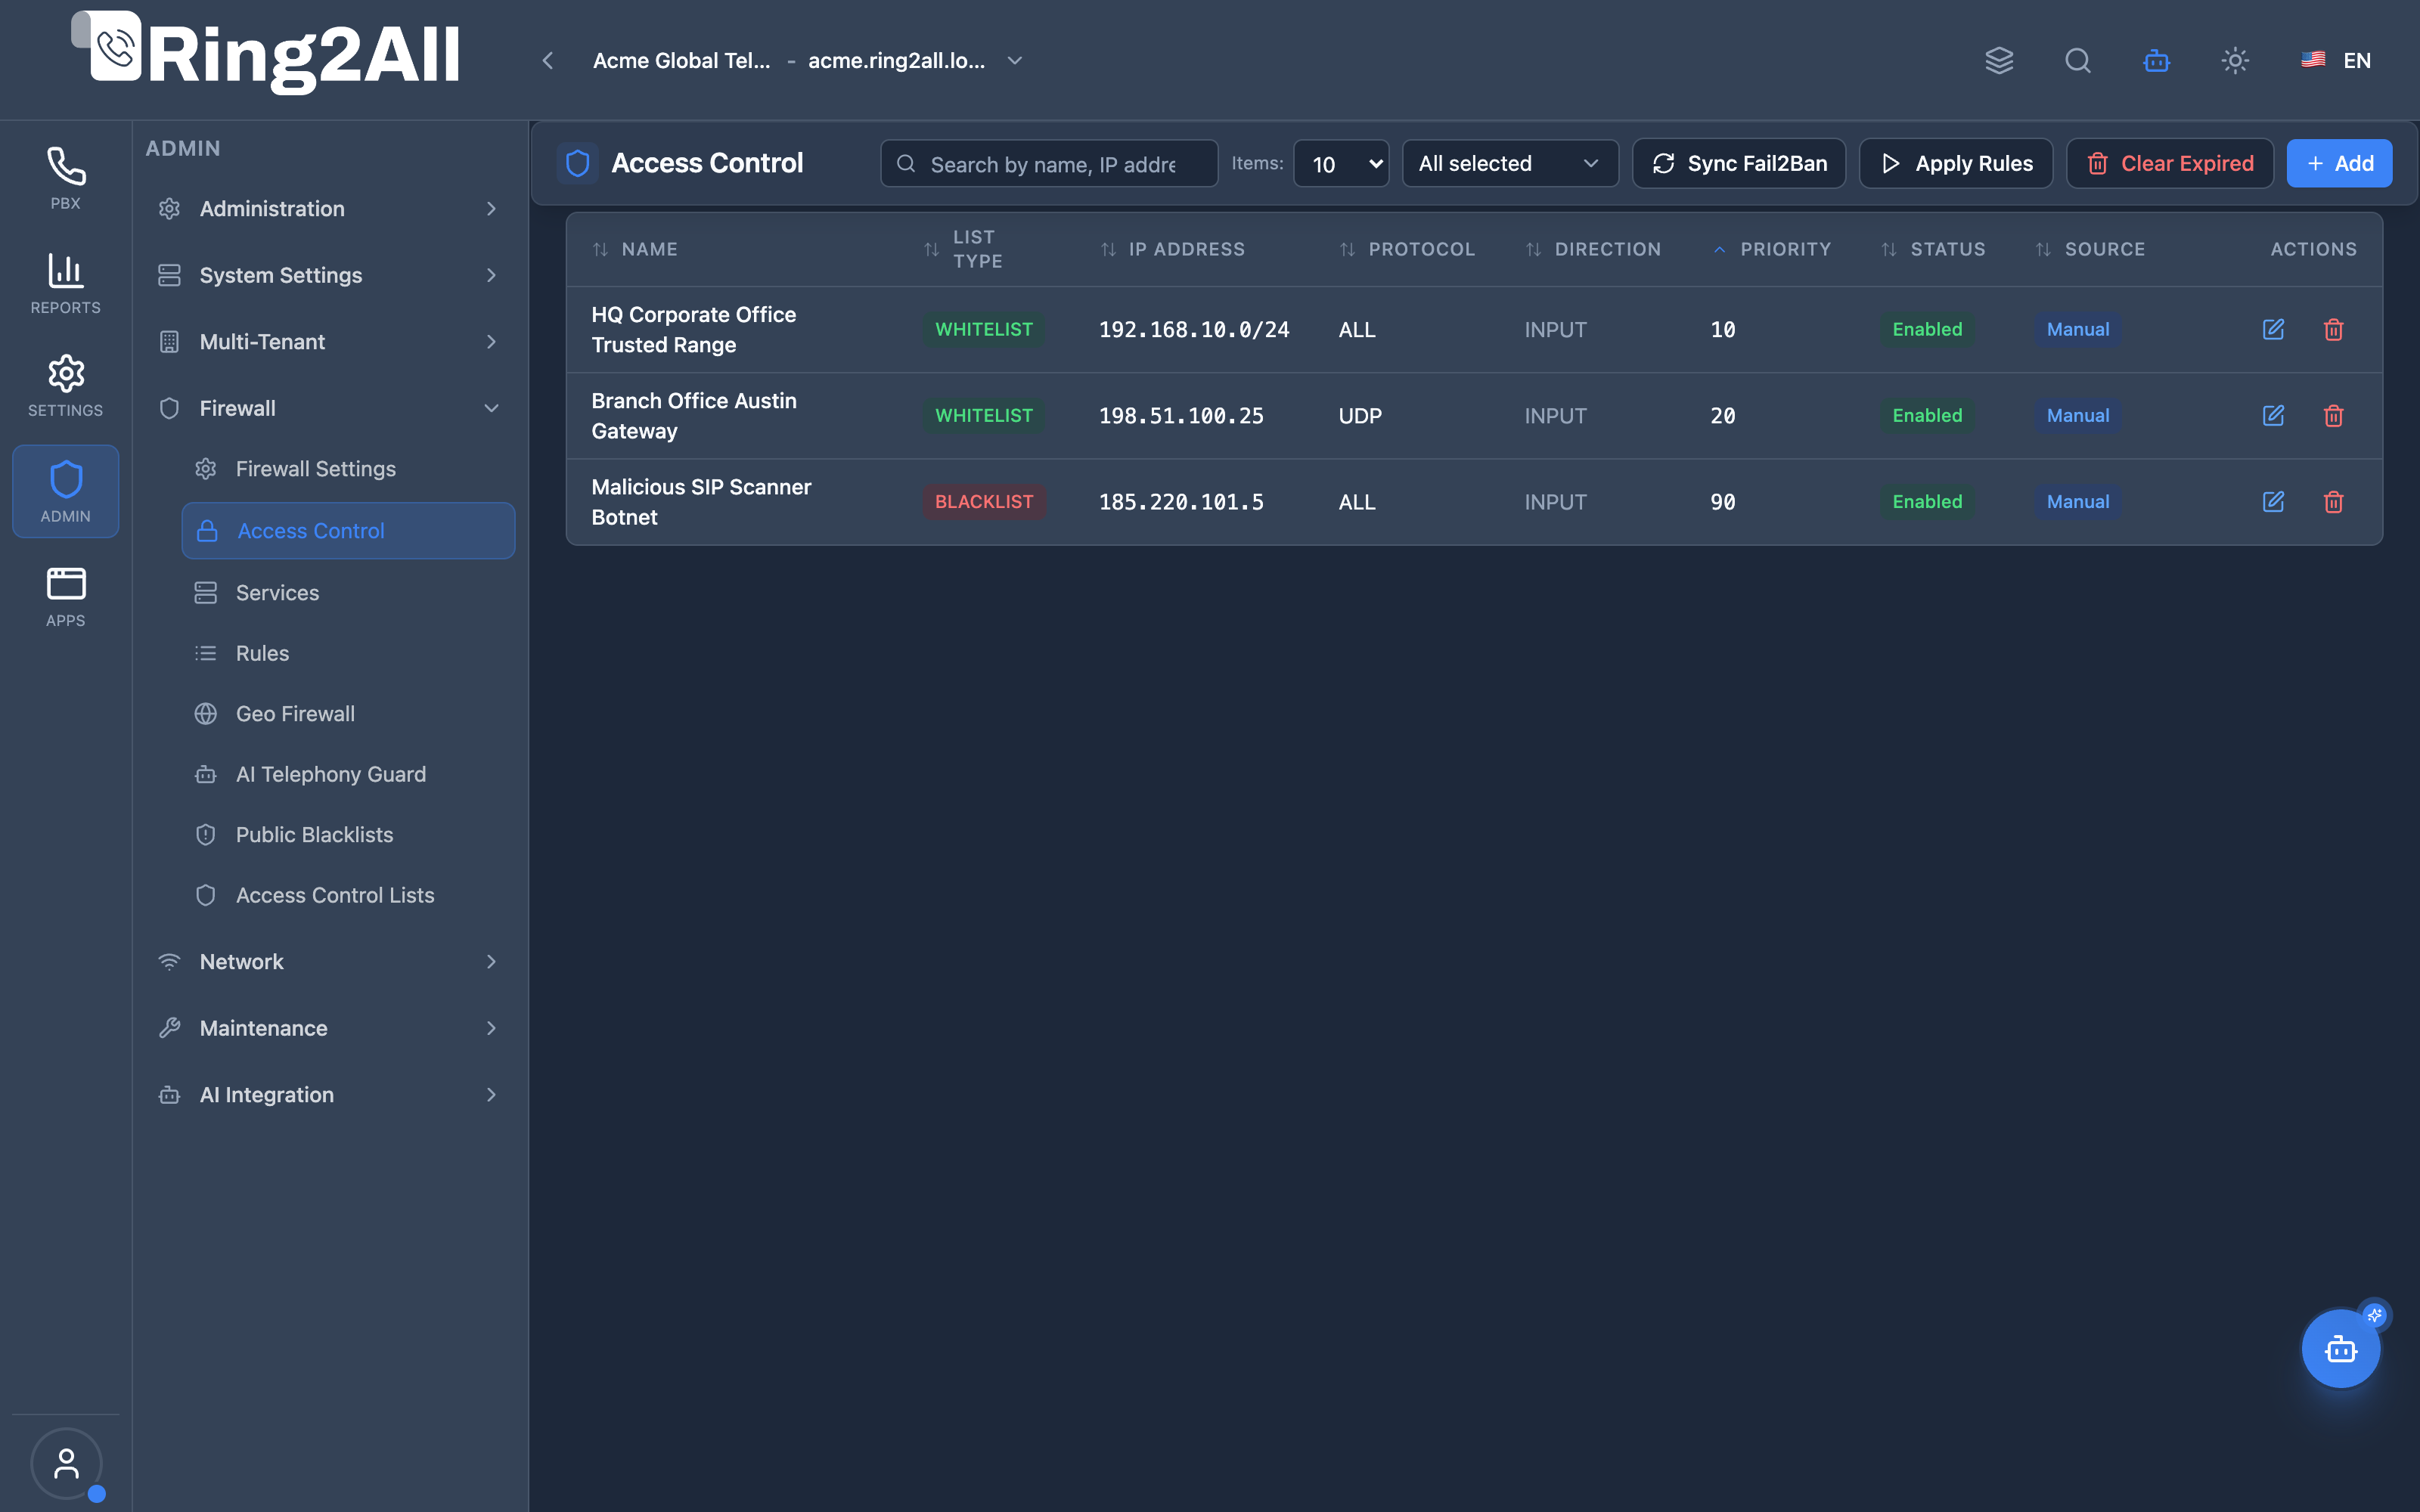Collapse the Firewall menu

click(328, 408)
